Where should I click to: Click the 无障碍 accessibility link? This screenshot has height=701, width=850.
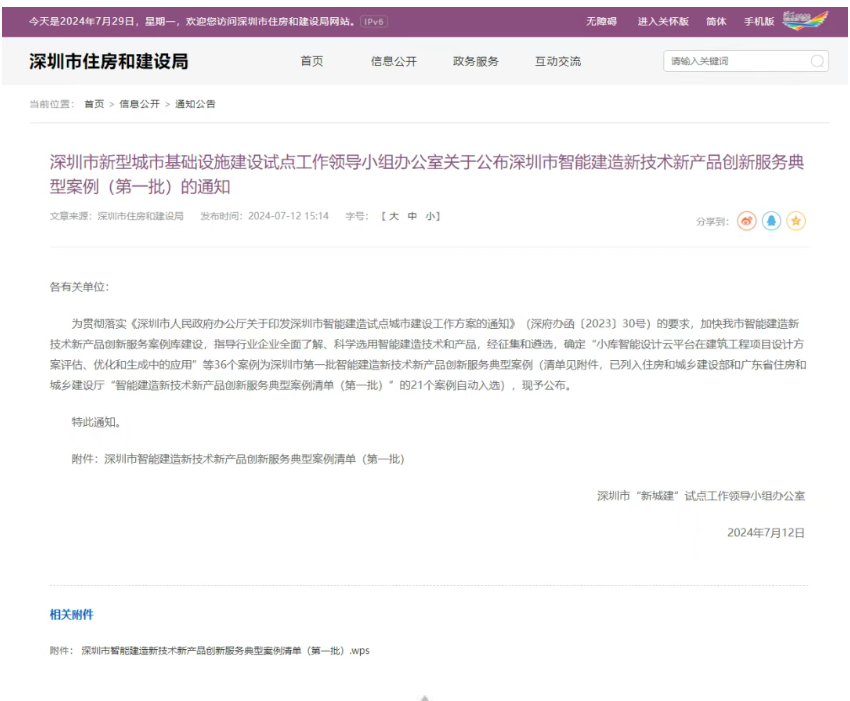click(x=601, y=21)
